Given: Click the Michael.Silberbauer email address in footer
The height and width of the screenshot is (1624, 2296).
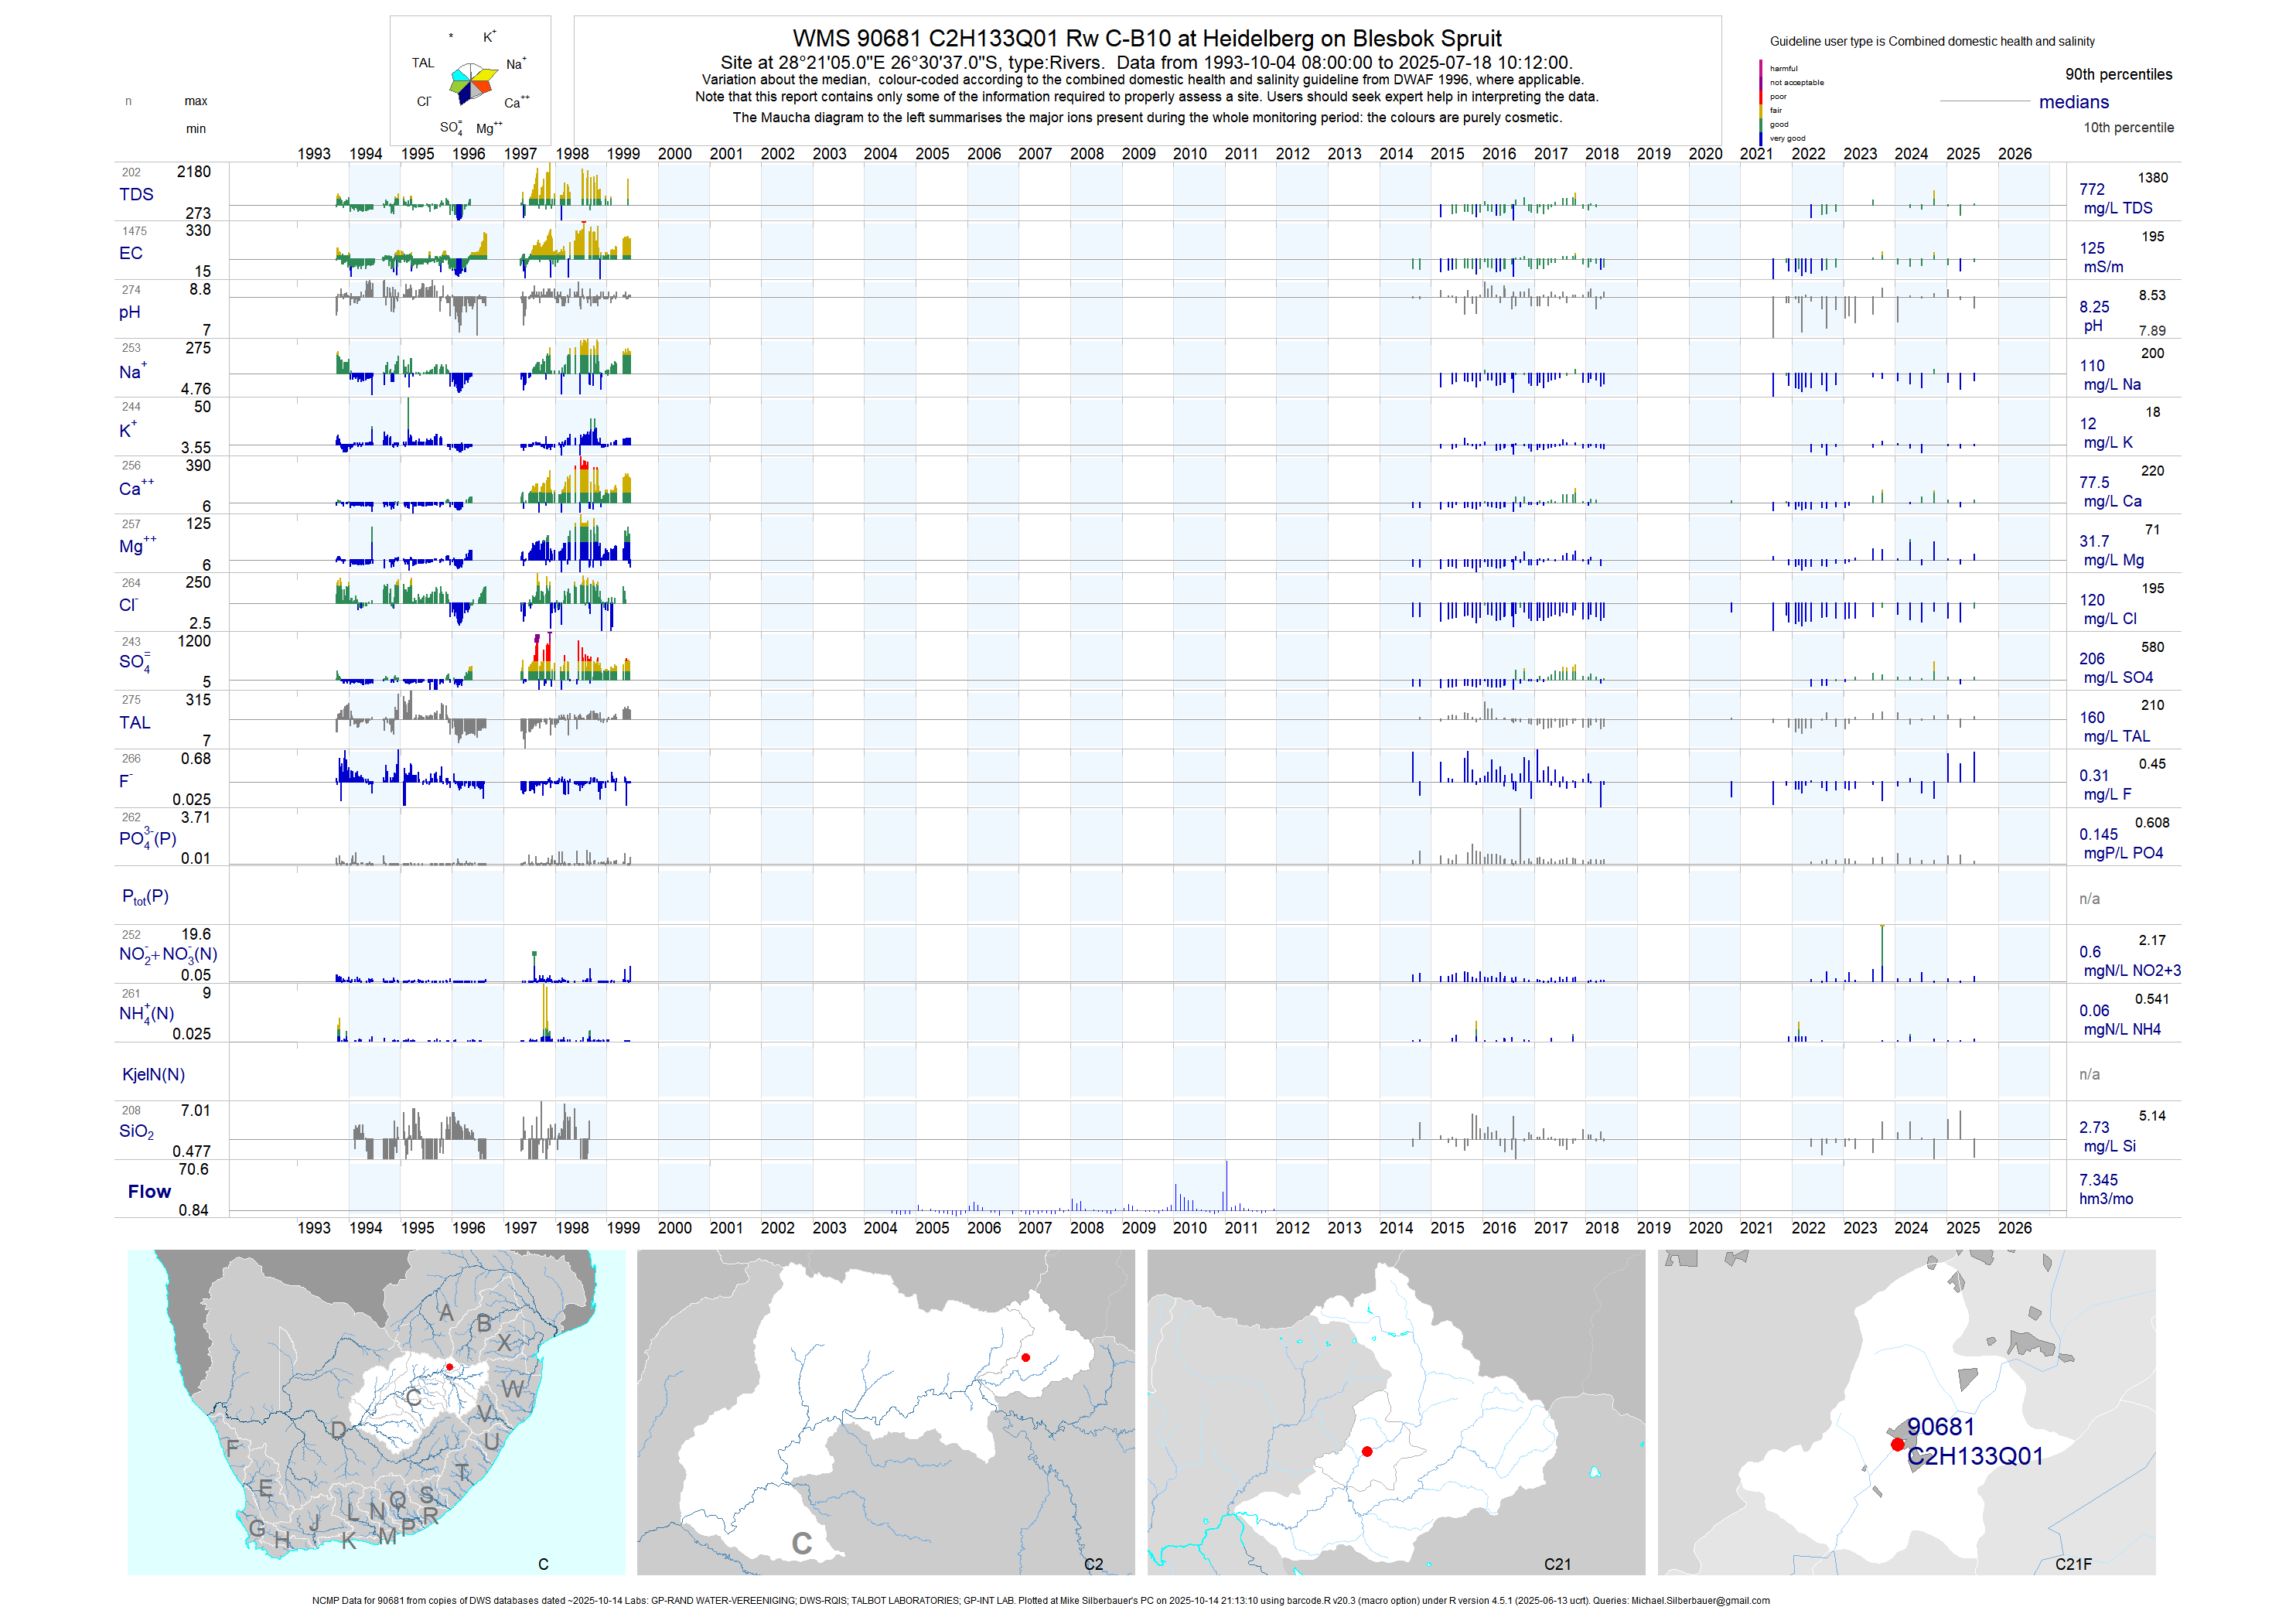Looking at the screenshot, I should click(1700, 1600).
